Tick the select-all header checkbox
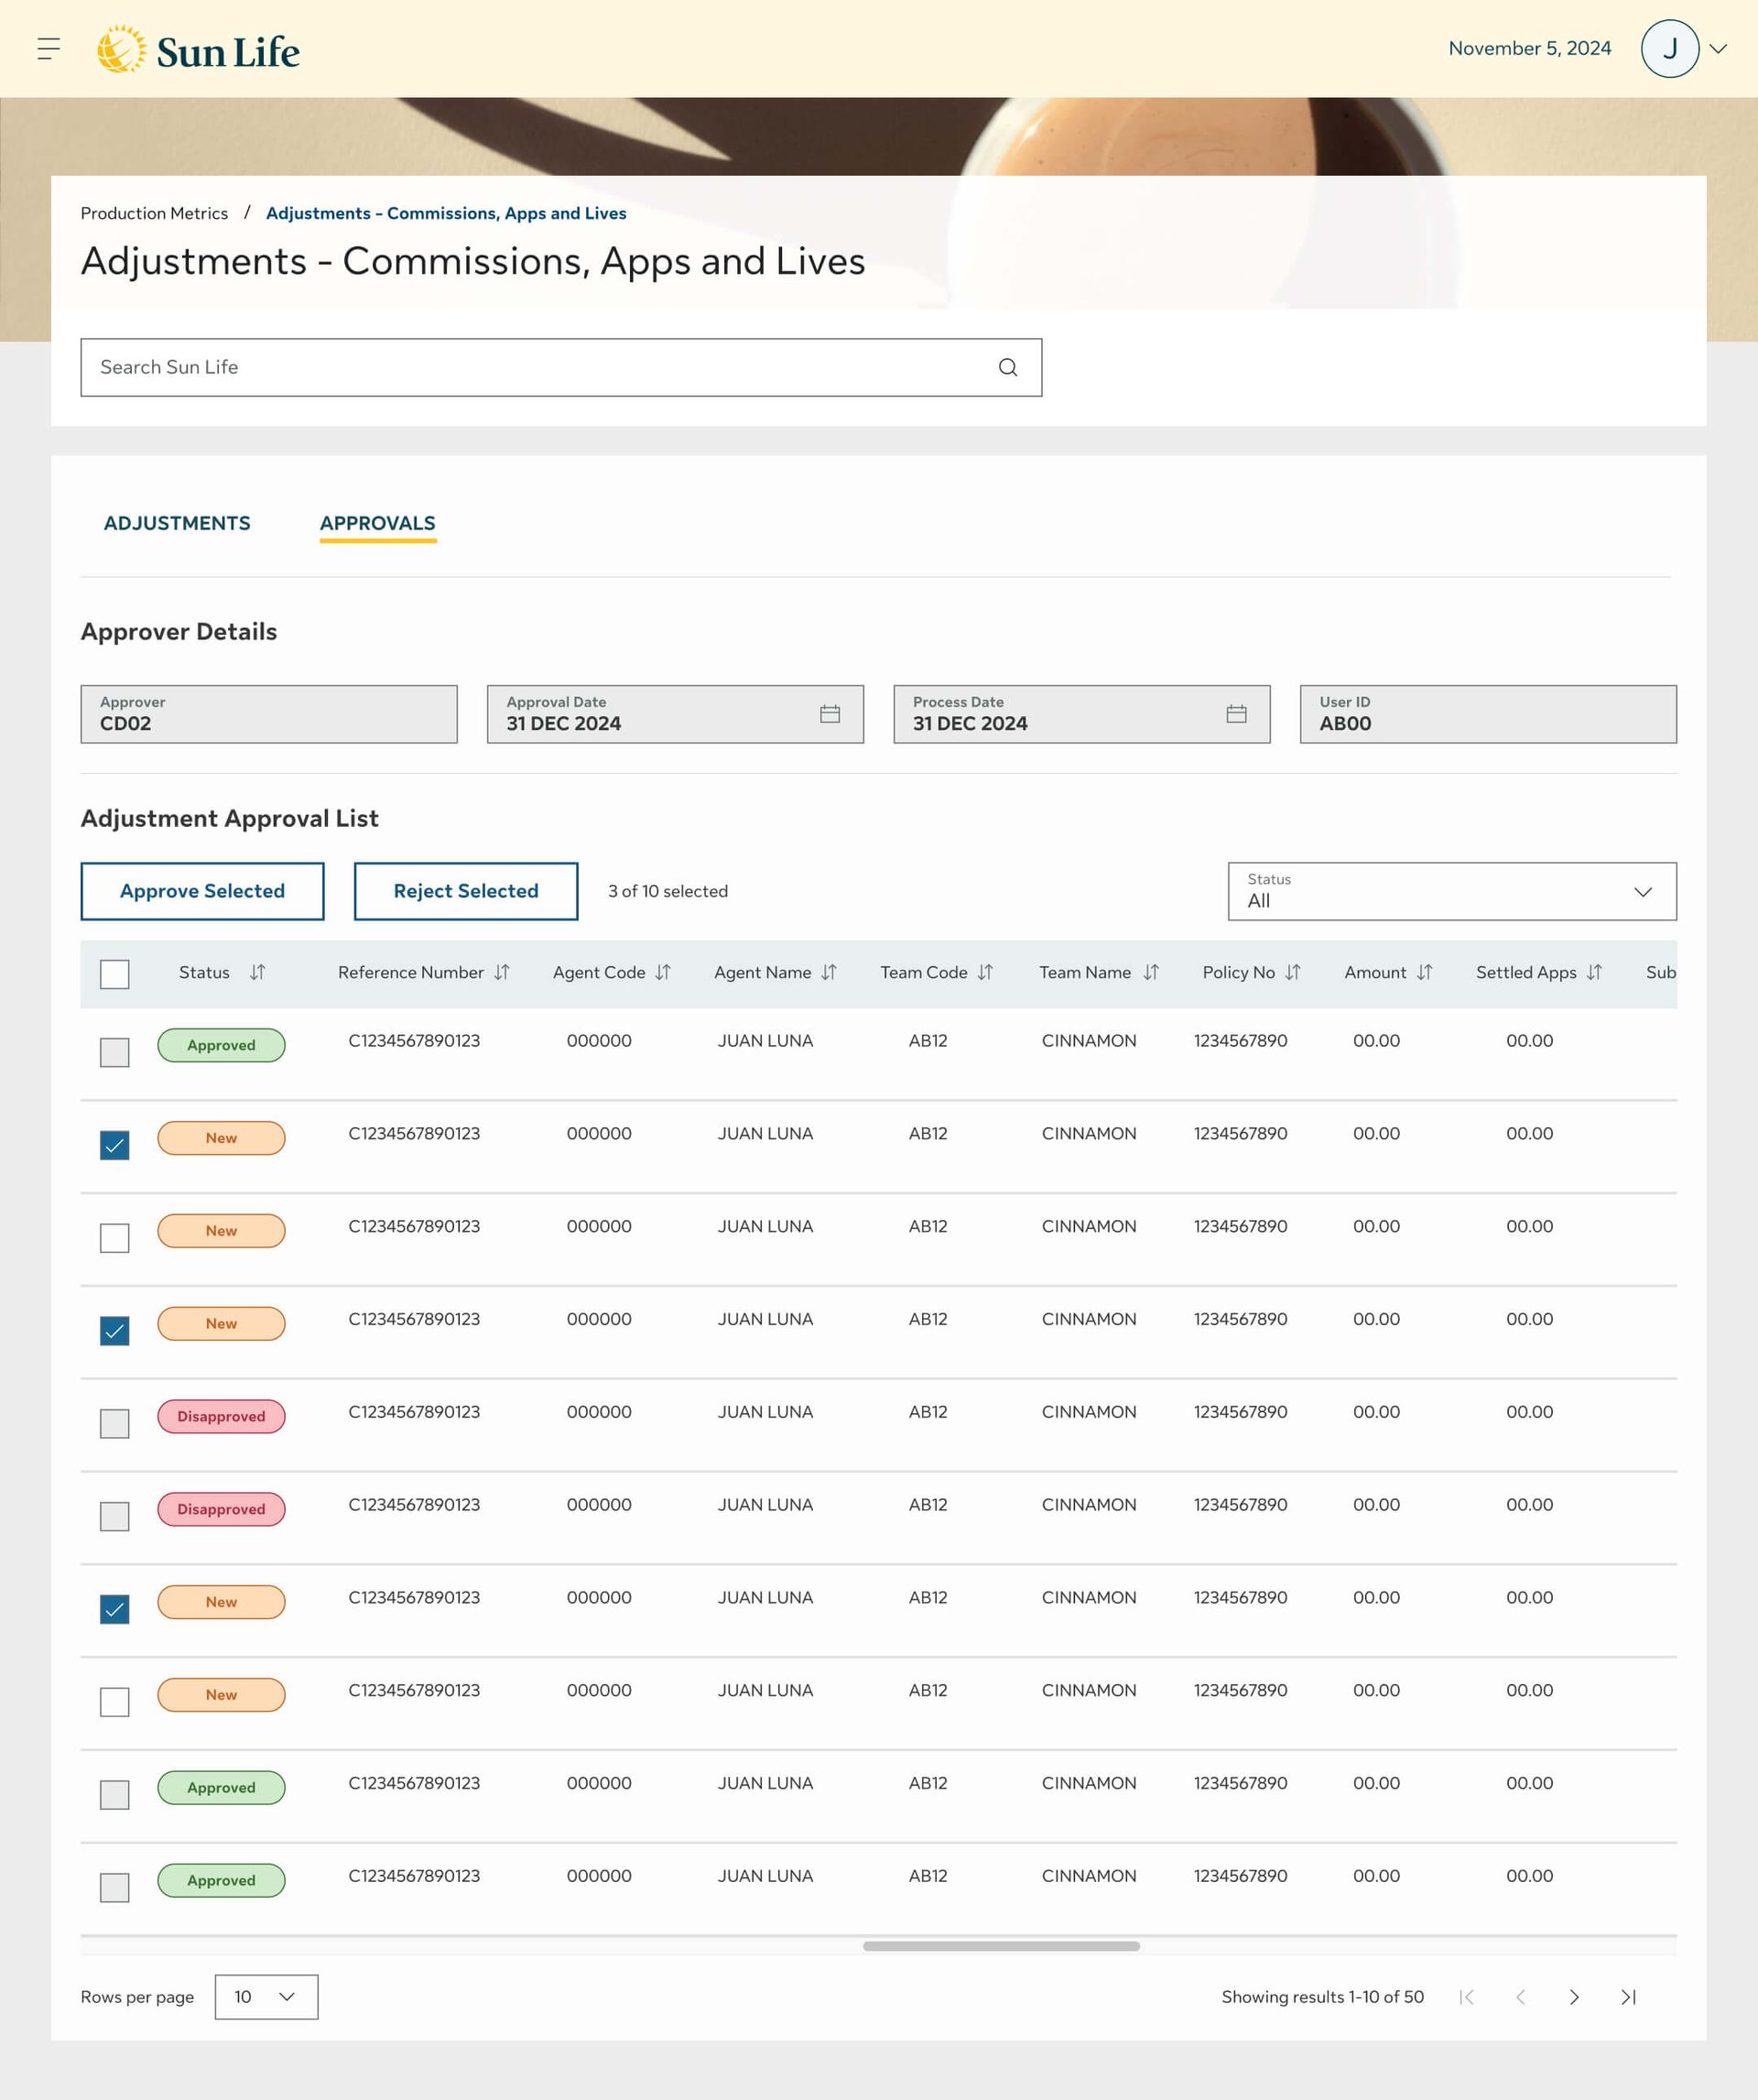Image resolution: width=1758 pixels, height=2100 pixels. tap(115, 974)
